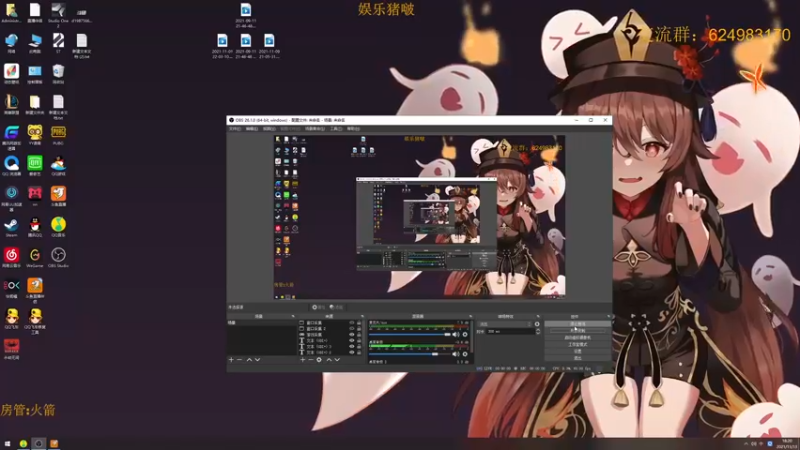Open the orange Douyu app in the taskbar
The height and width of the screenshot is (450, 800).
54,444
